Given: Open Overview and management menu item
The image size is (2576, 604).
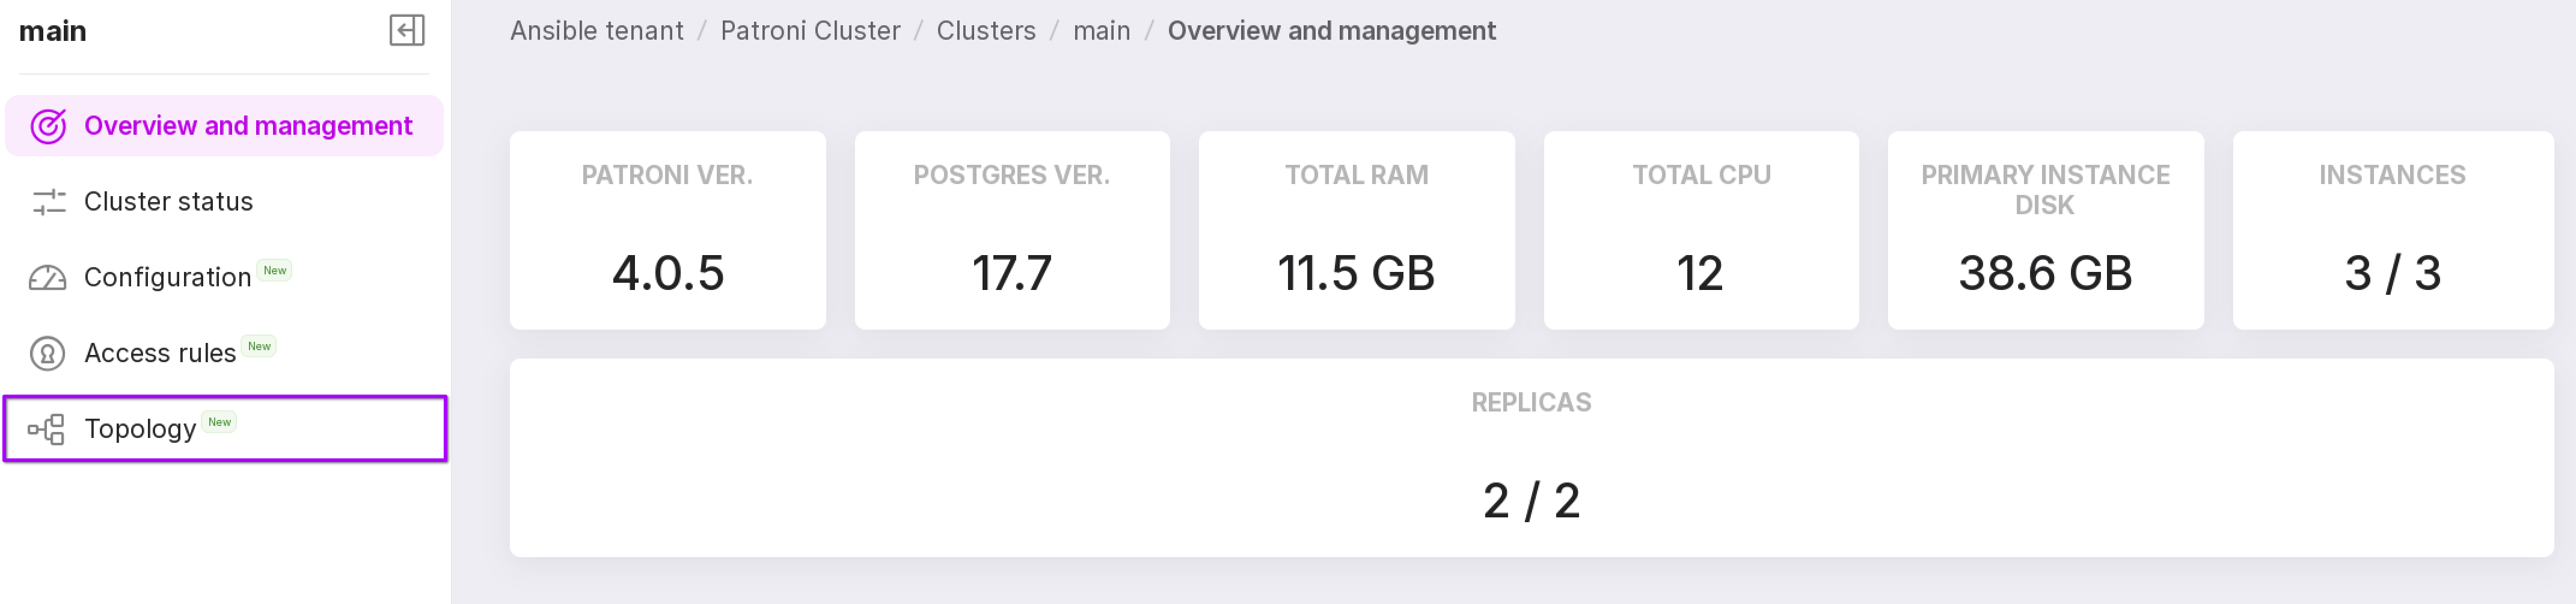Looking at the screenshot, I should [x=247, y=126].
